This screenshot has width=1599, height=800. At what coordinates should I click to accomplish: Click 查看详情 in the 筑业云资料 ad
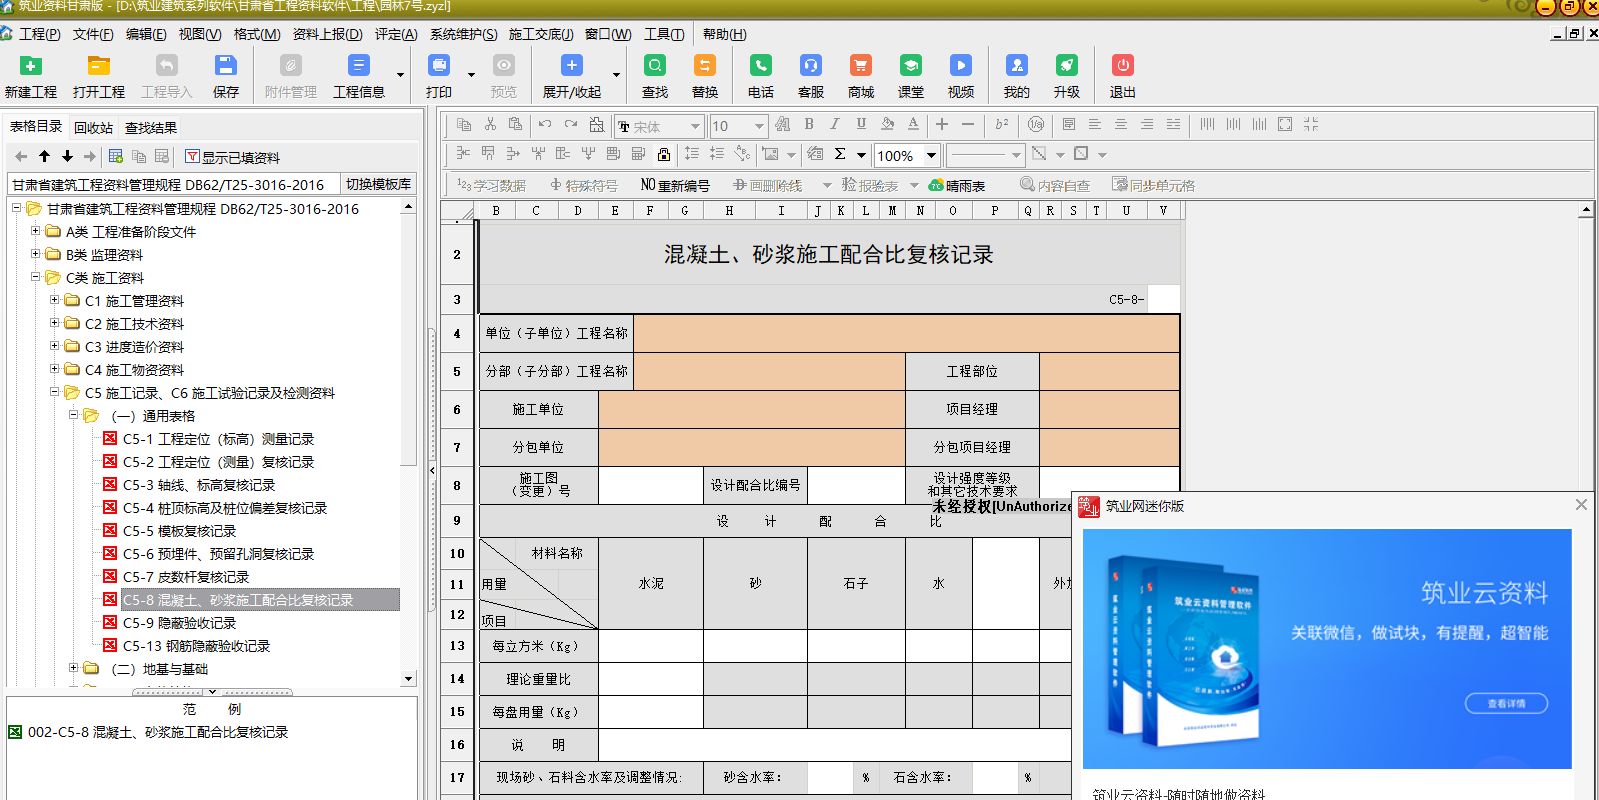pos(1506,703)
